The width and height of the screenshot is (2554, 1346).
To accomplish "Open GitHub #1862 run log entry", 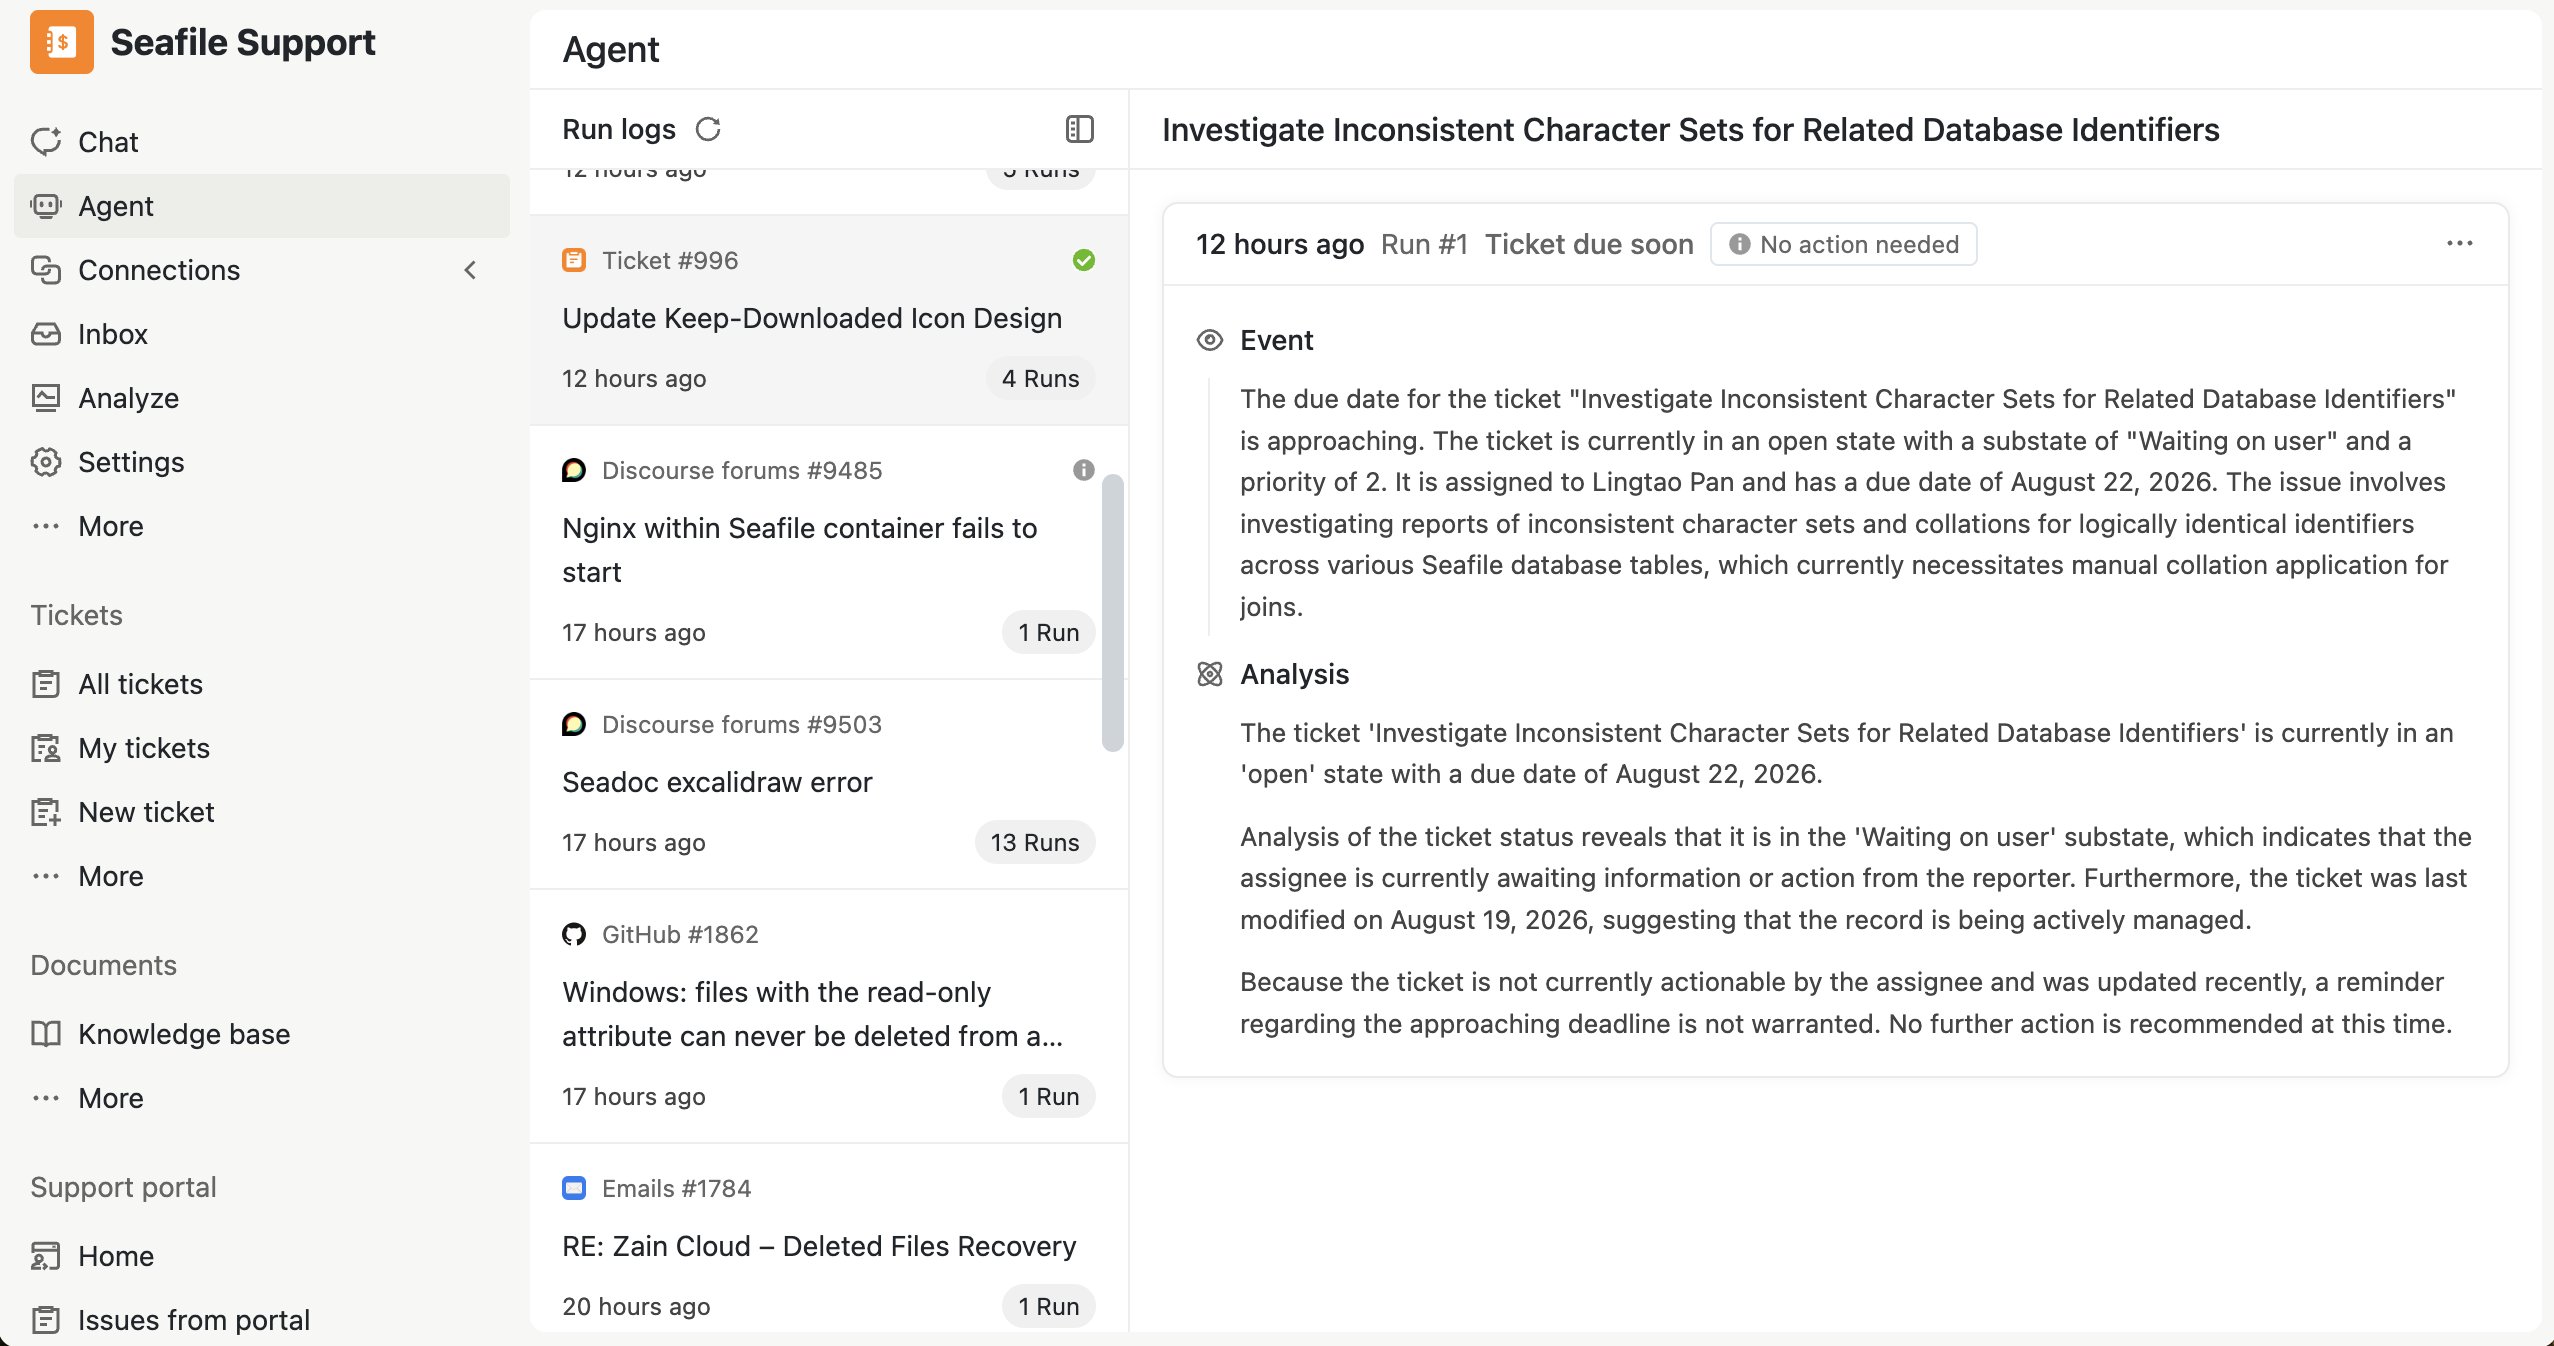I will 829,1016.
